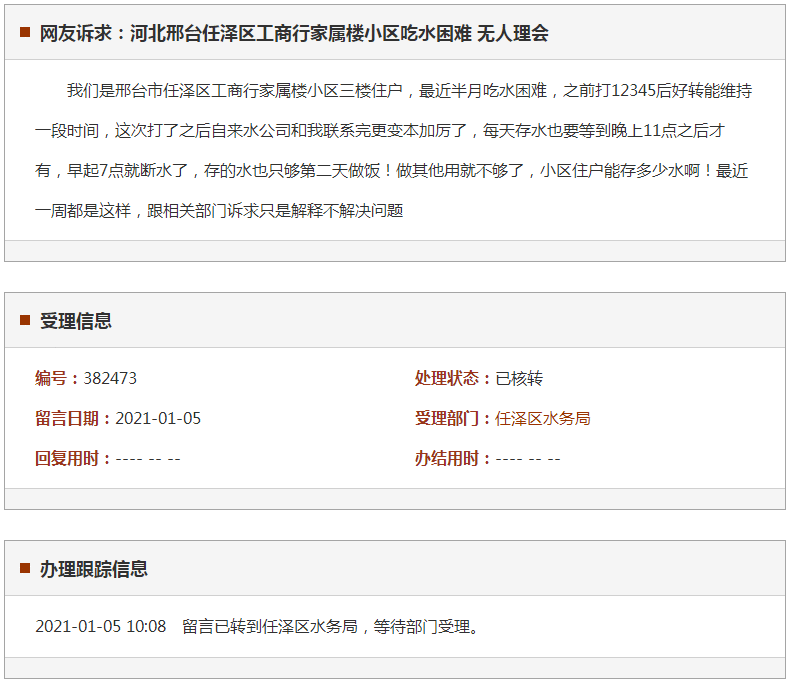Click the 受理信息 section heading

[x=76, y=321]
